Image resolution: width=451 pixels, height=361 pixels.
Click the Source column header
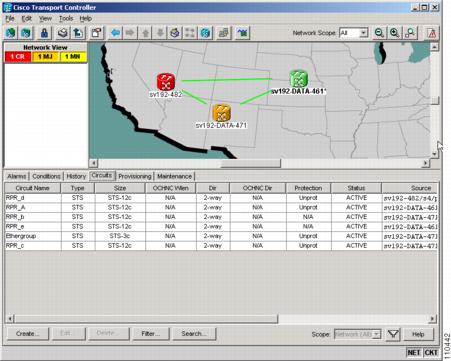click(x=409, y=188)
